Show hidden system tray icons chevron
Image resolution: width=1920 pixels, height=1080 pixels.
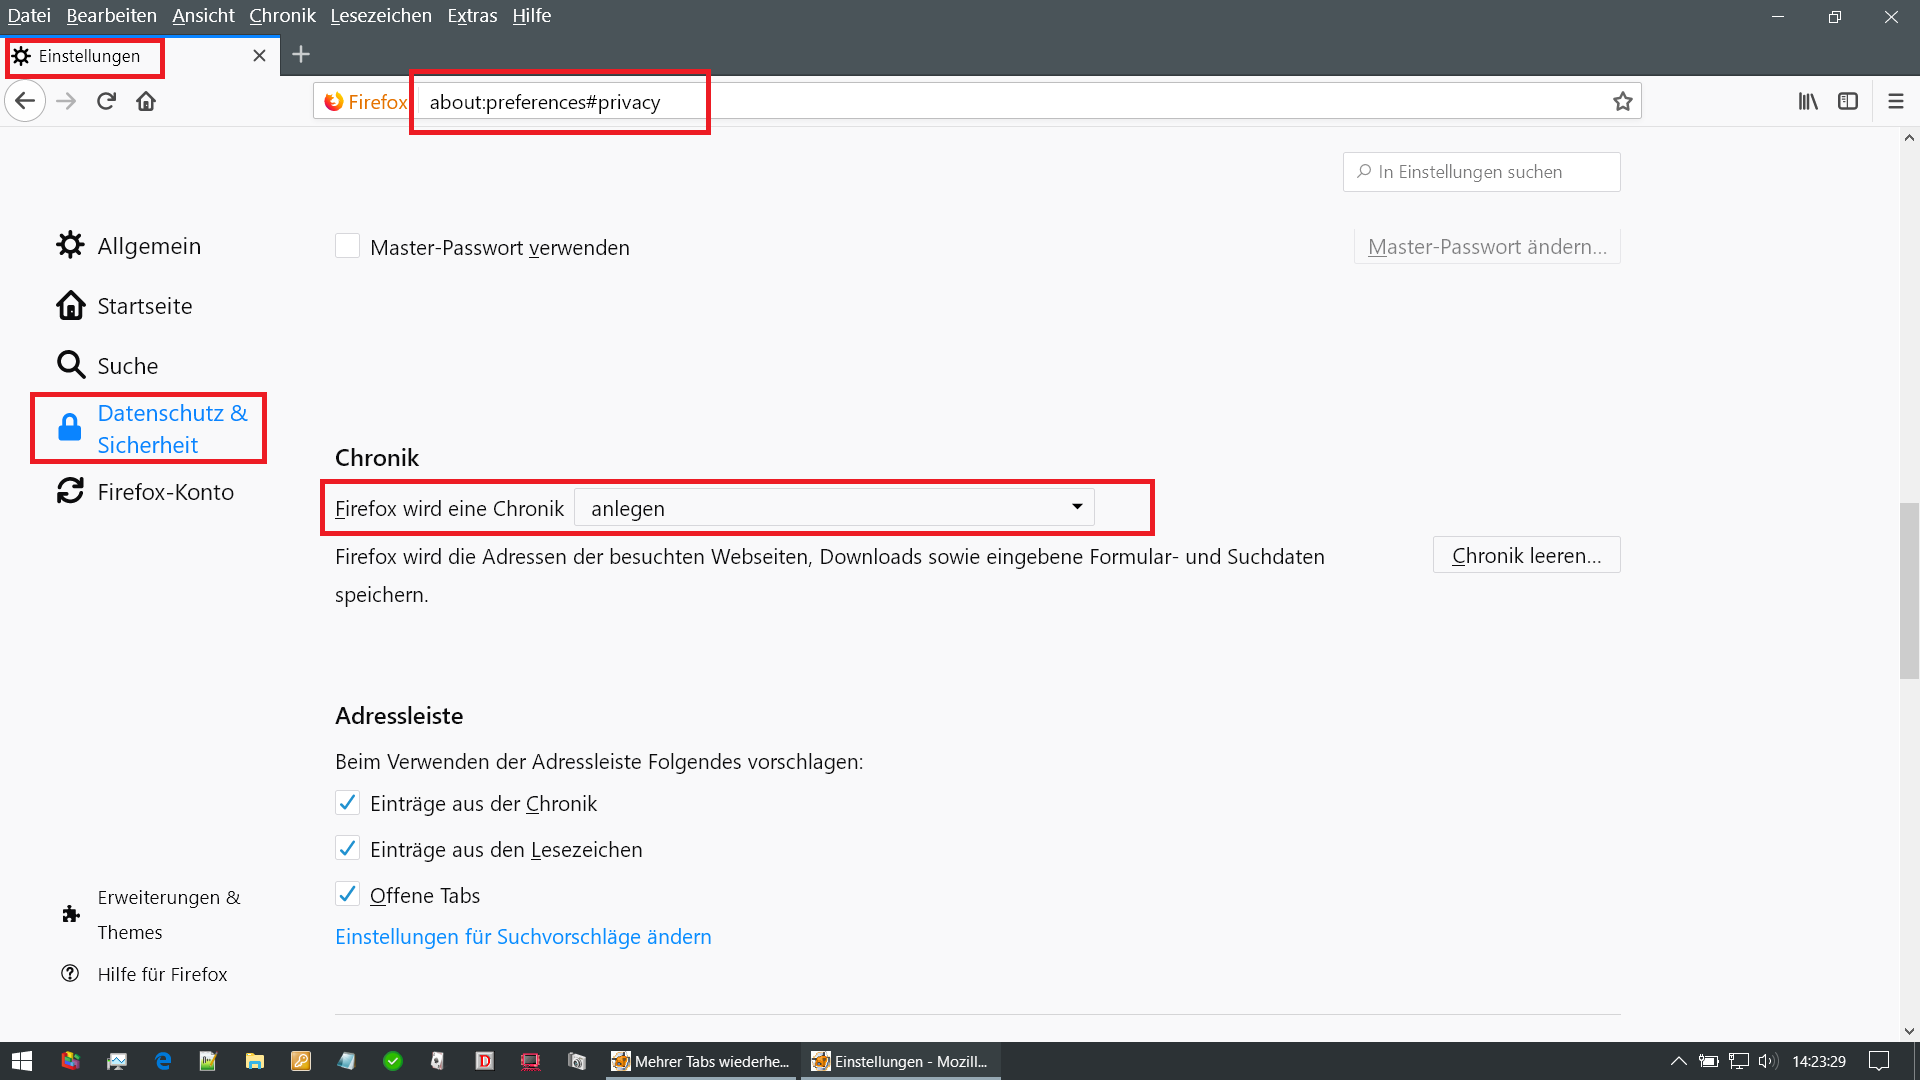(1678, 1061)
